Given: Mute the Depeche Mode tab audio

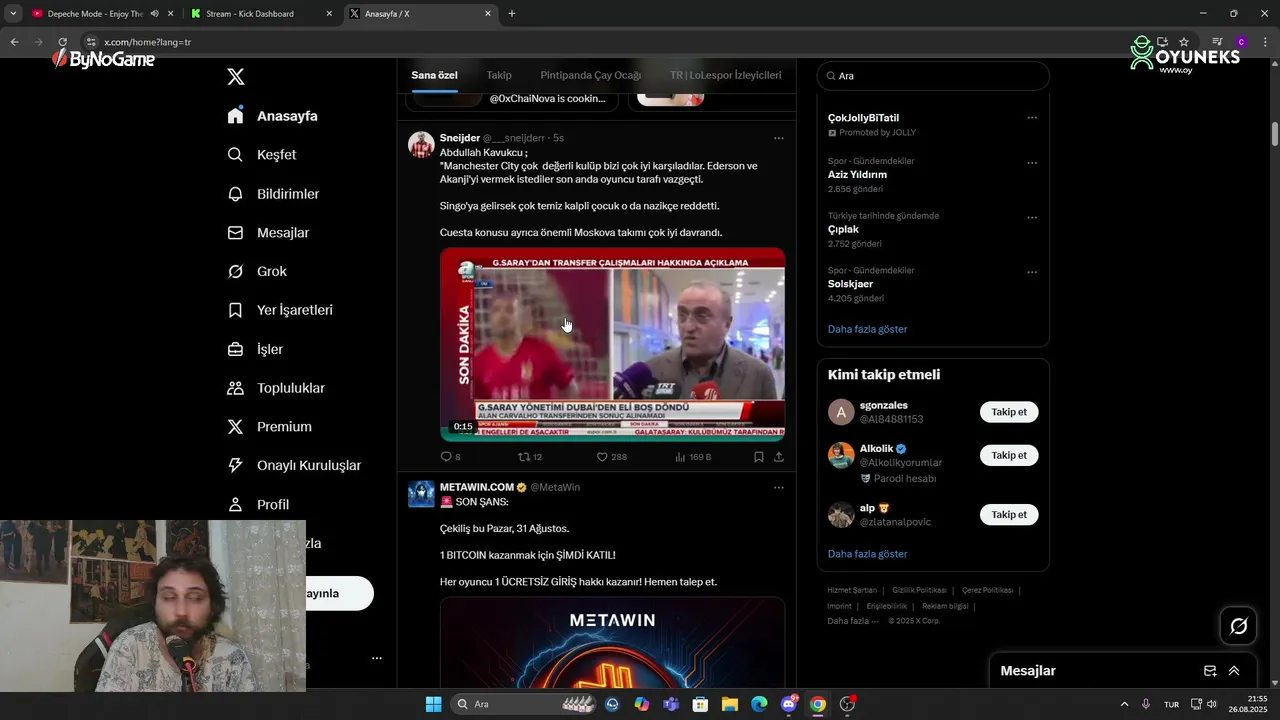Looking at the screenshot, I should point(154,14).
